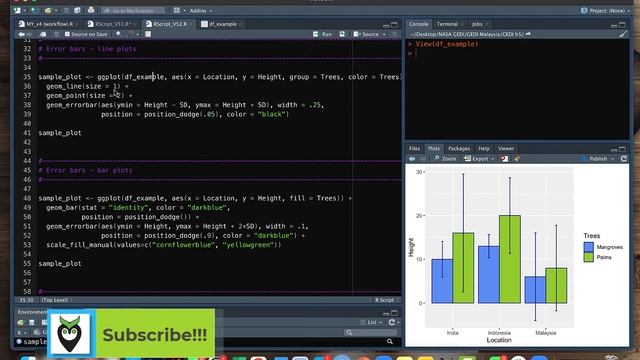The image size is (640, 360).
Task: Maximize the Plots pane
Action: (x=622, y=149)
